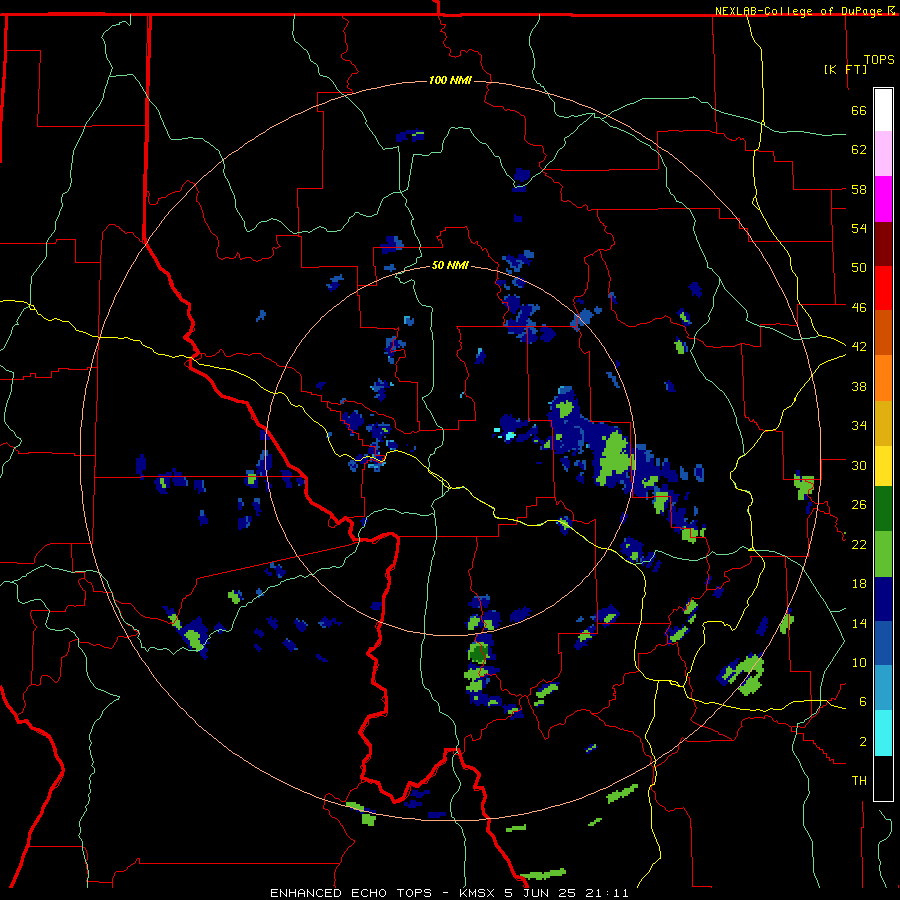The image size is (900, 900).
Task: Click the scale value '26'
Action: [859, 505]
